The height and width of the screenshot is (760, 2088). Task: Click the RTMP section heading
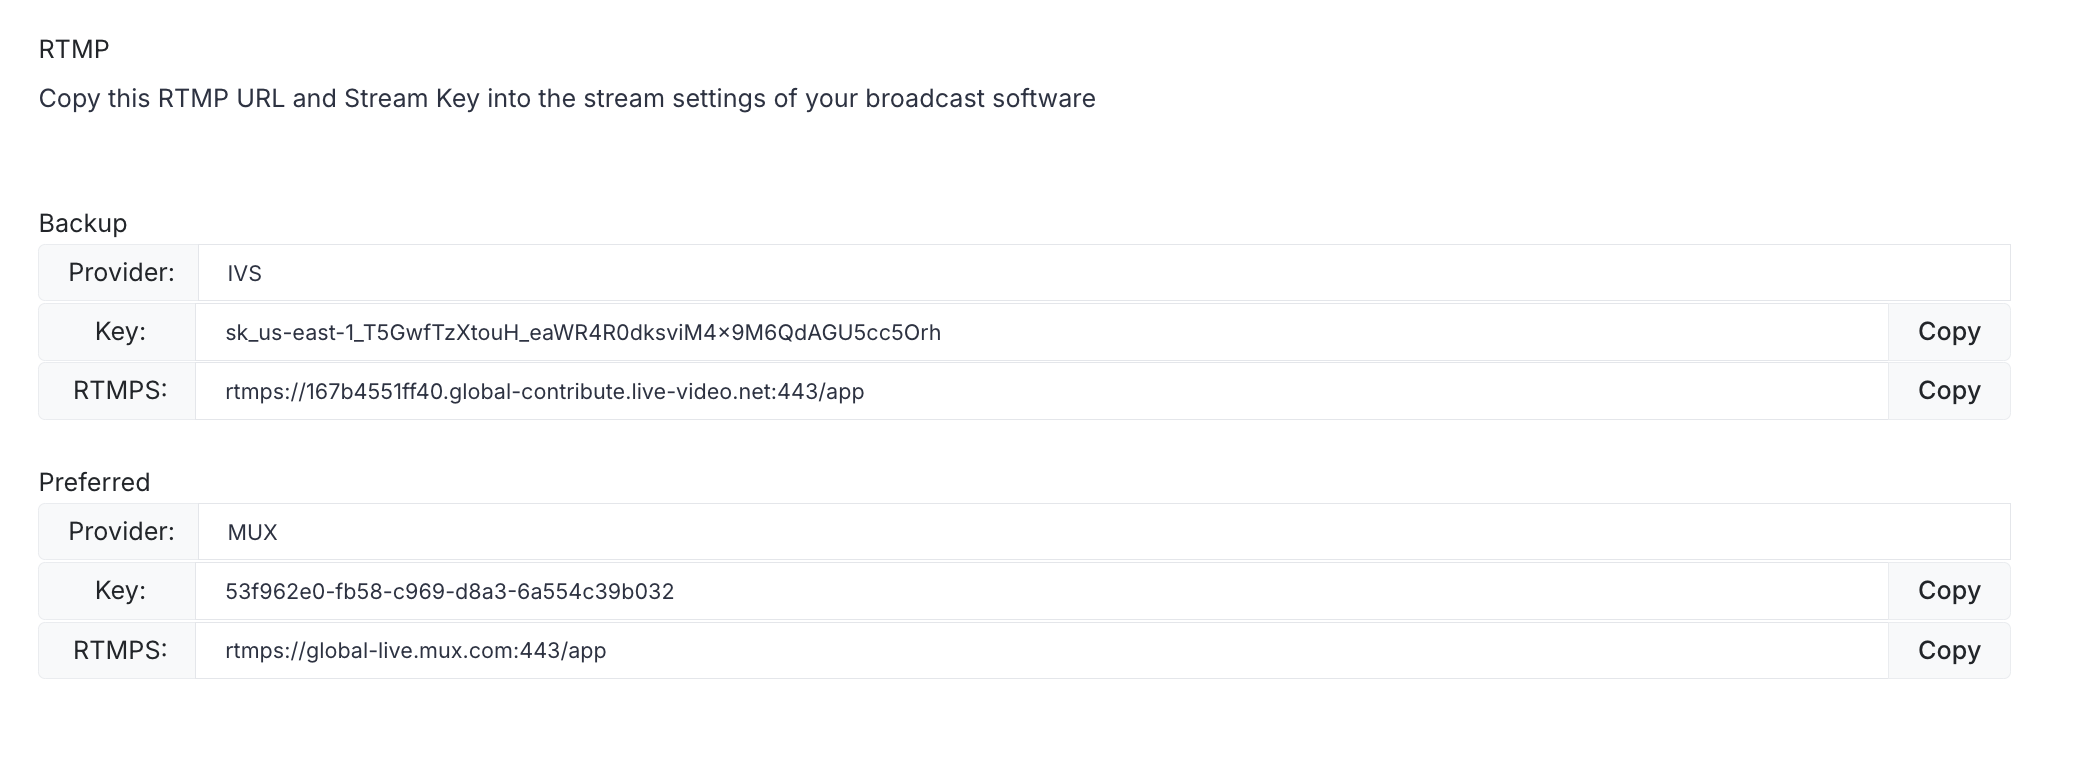point(74,49)
